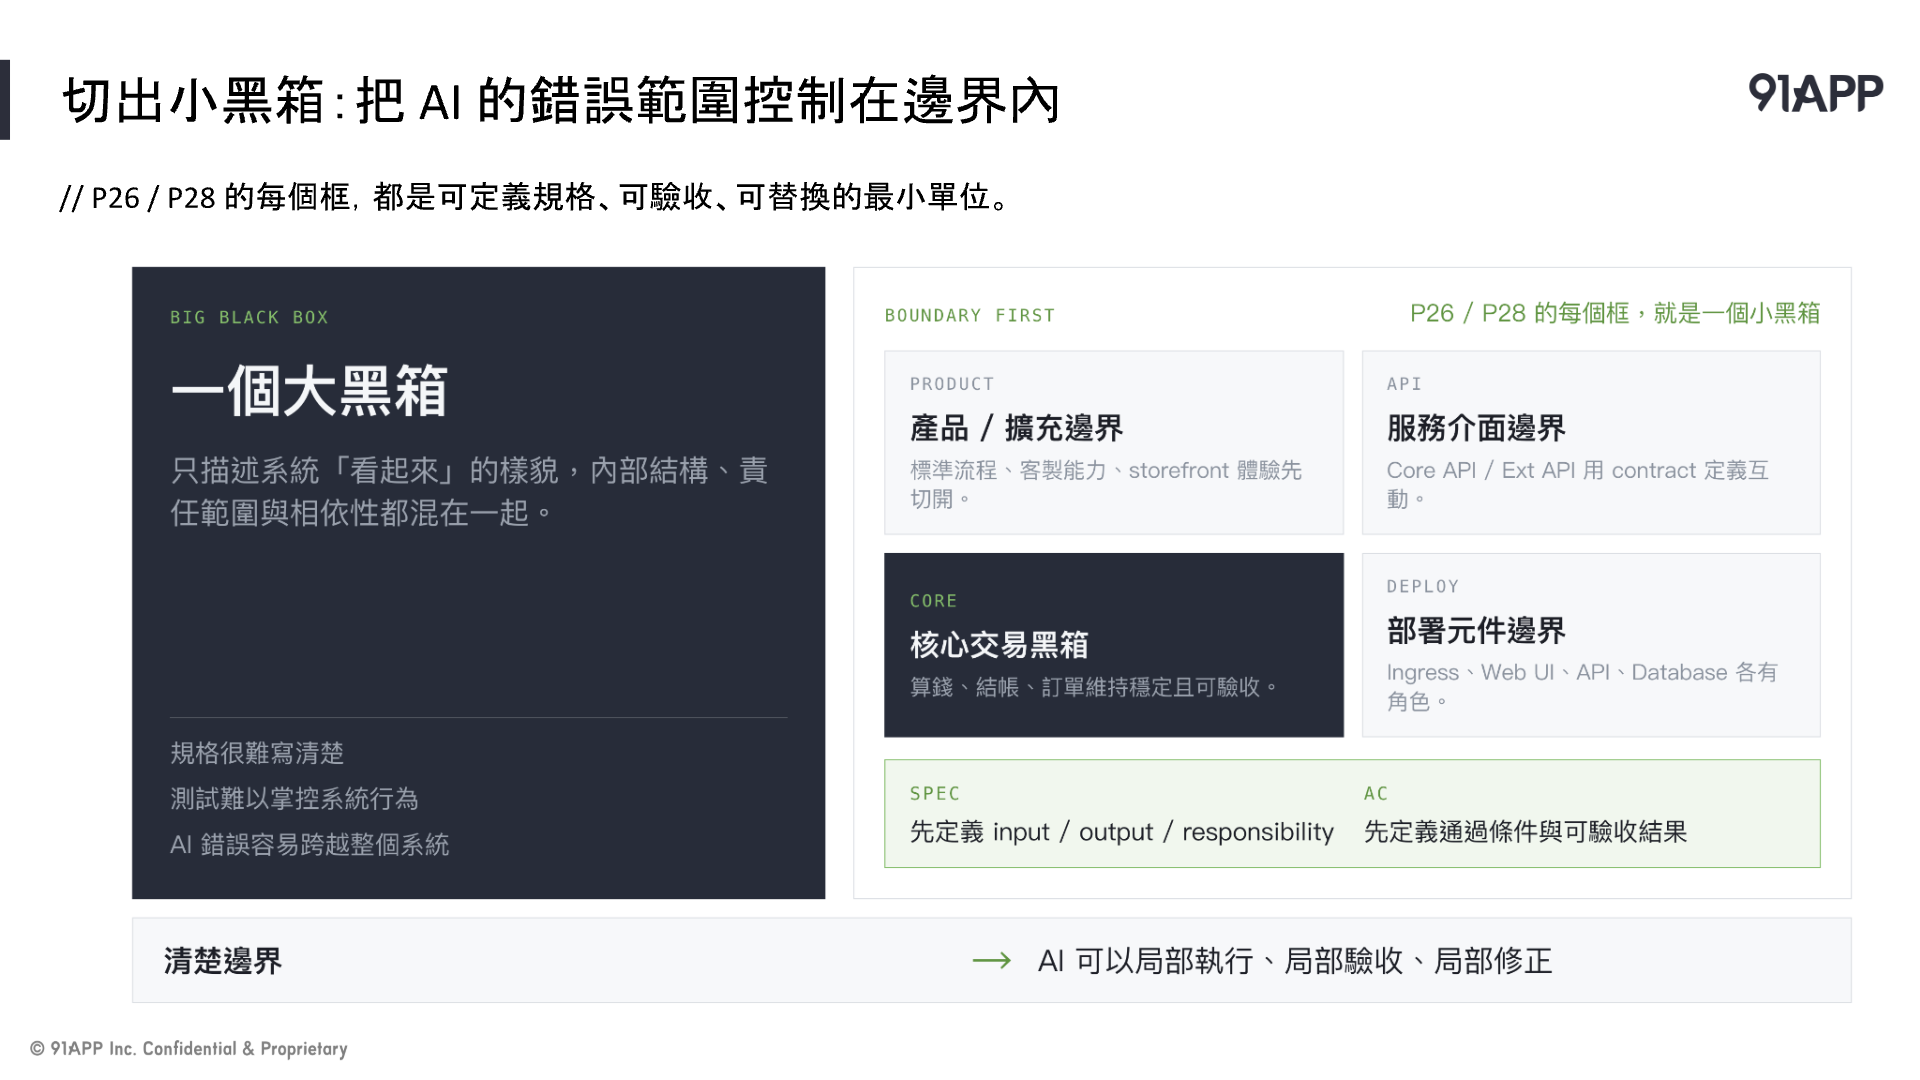Screen dimensions: 1920x1080
Task: Click the line AI 錯誤容易跨越整個系統
Action: pyautogui.click(x=310, y=845)
